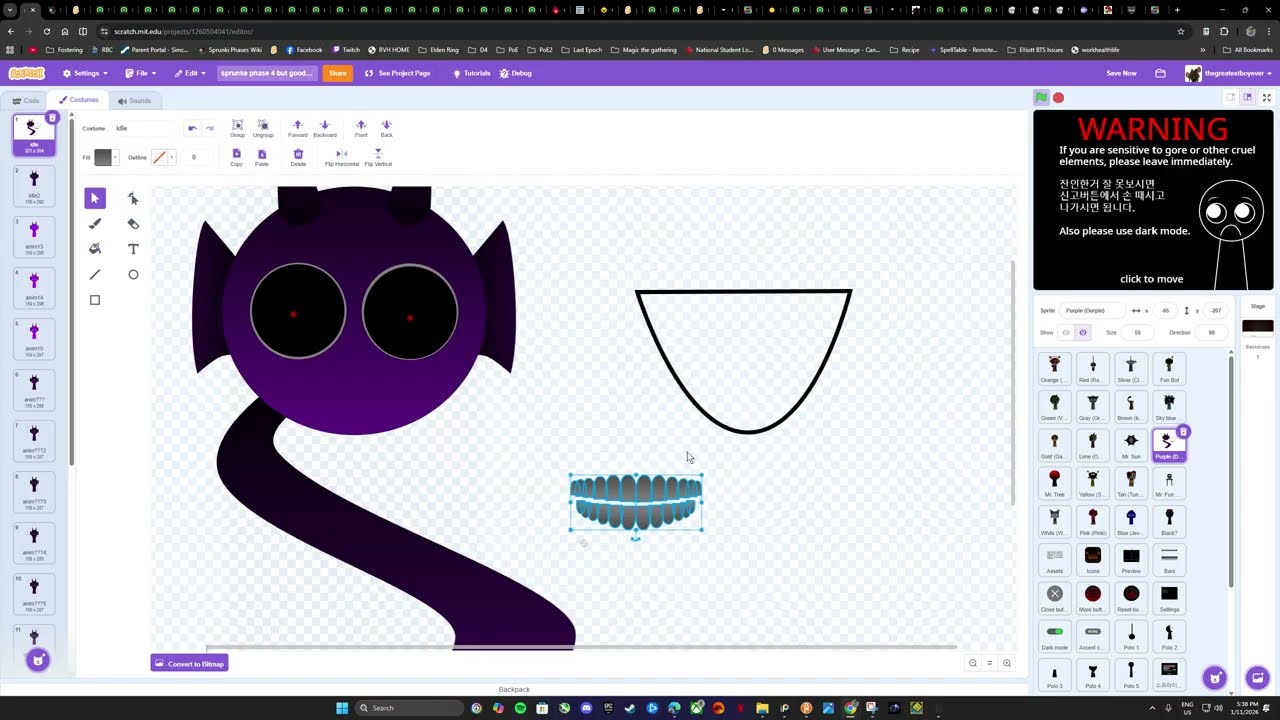Flip selection Horizontal
The width and height of the screenshot is (1280, 720).
tap(341, 157)
